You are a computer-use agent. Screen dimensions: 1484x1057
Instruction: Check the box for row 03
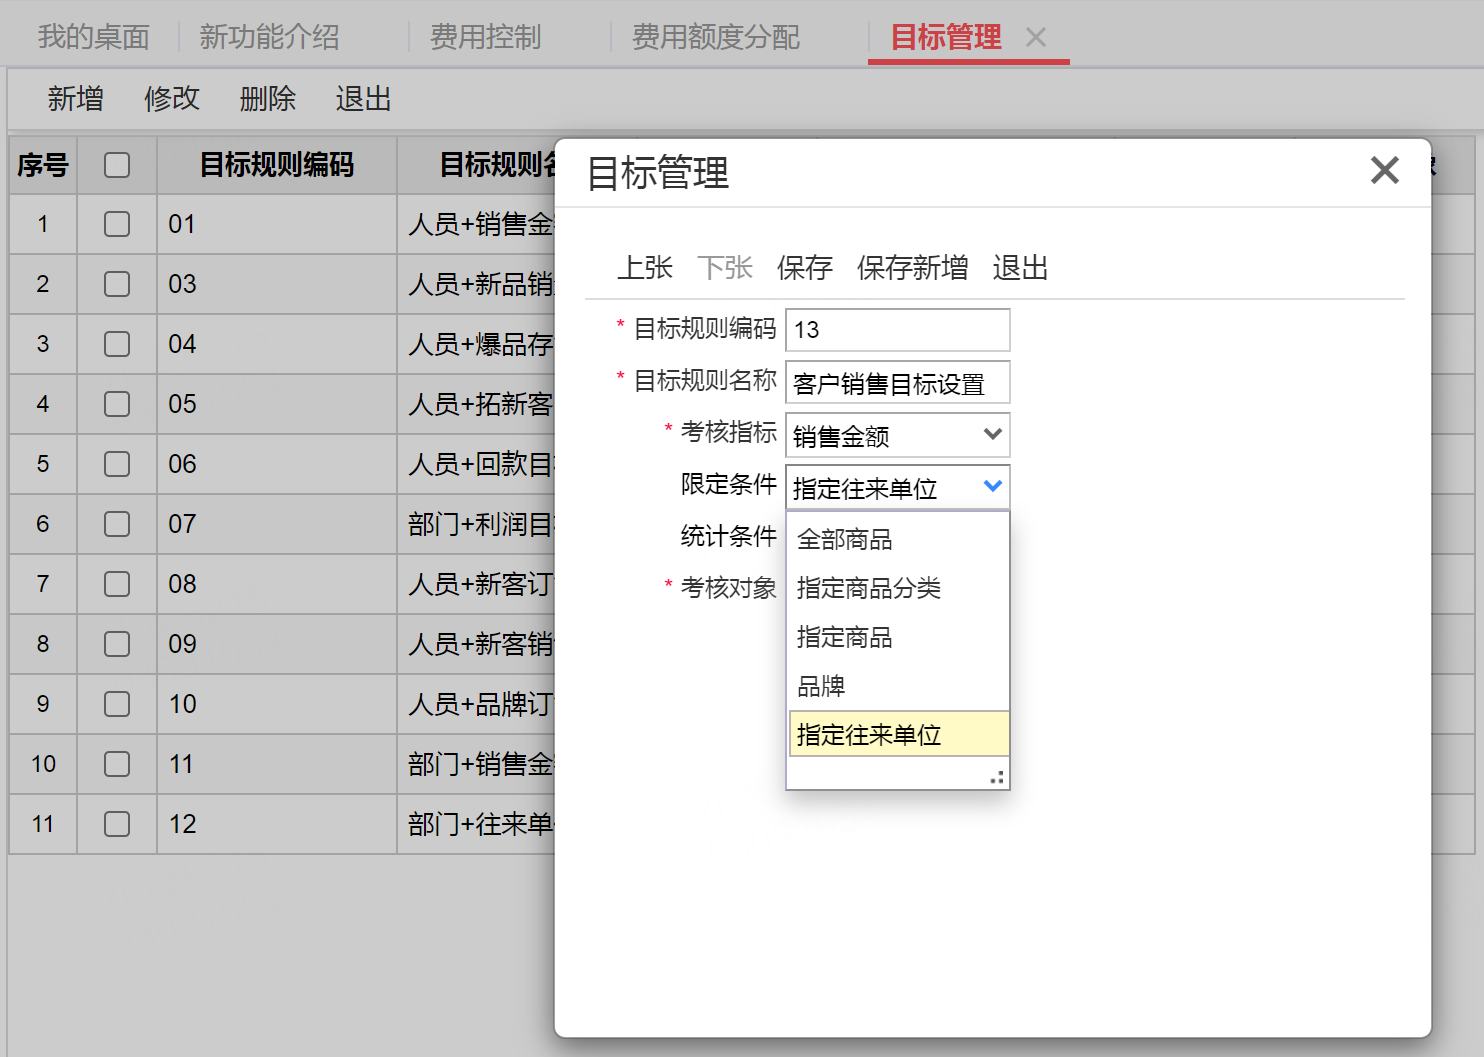tap(117, 284)
